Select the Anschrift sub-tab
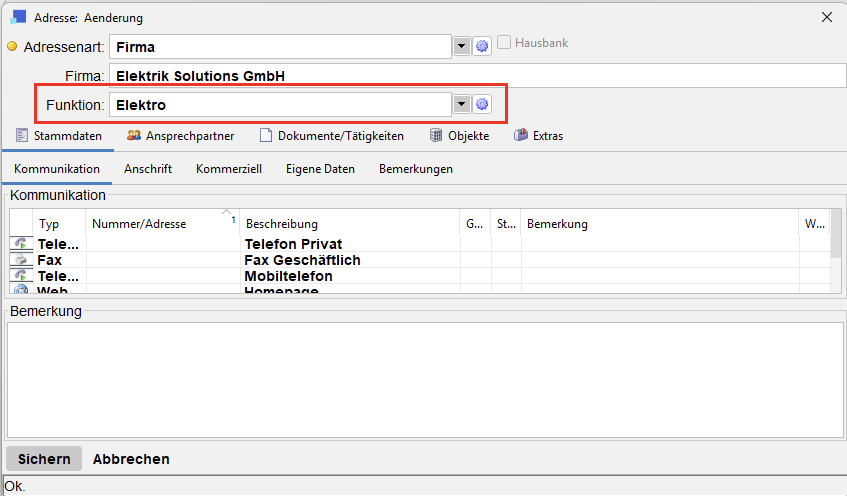Viewport: 847px width, 496px height. pos(148,169)
